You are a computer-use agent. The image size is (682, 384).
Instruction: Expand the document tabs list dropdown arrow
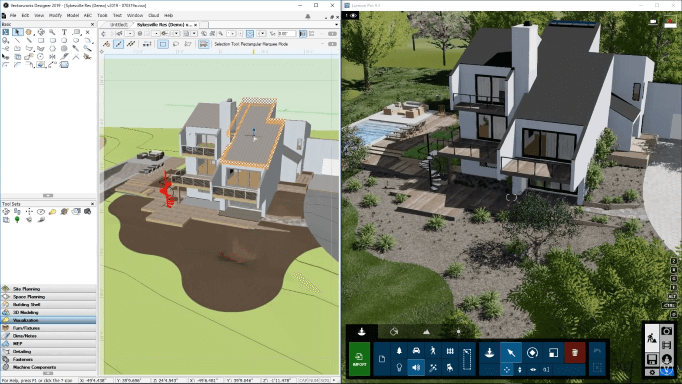tap(336, 25)
